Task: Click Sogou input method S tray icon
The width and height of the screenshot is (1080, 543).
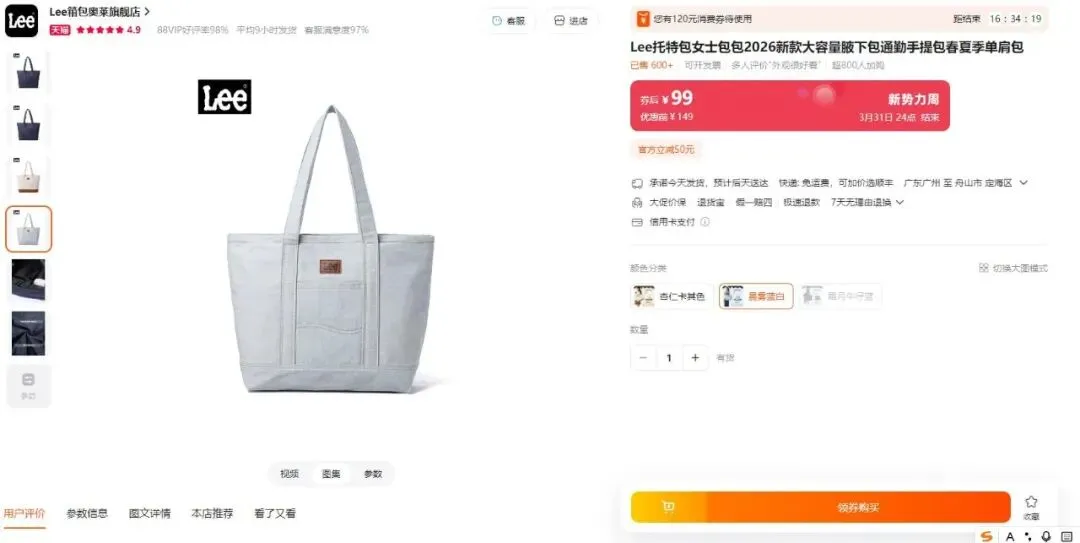Action: click(987, 536)
